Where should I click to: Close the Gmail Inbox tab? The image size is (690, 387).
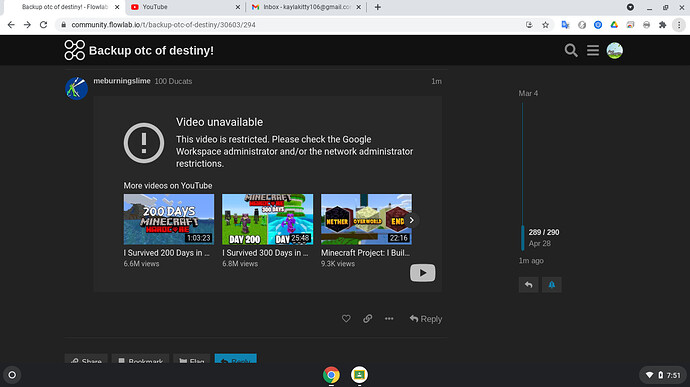point(359,7)
